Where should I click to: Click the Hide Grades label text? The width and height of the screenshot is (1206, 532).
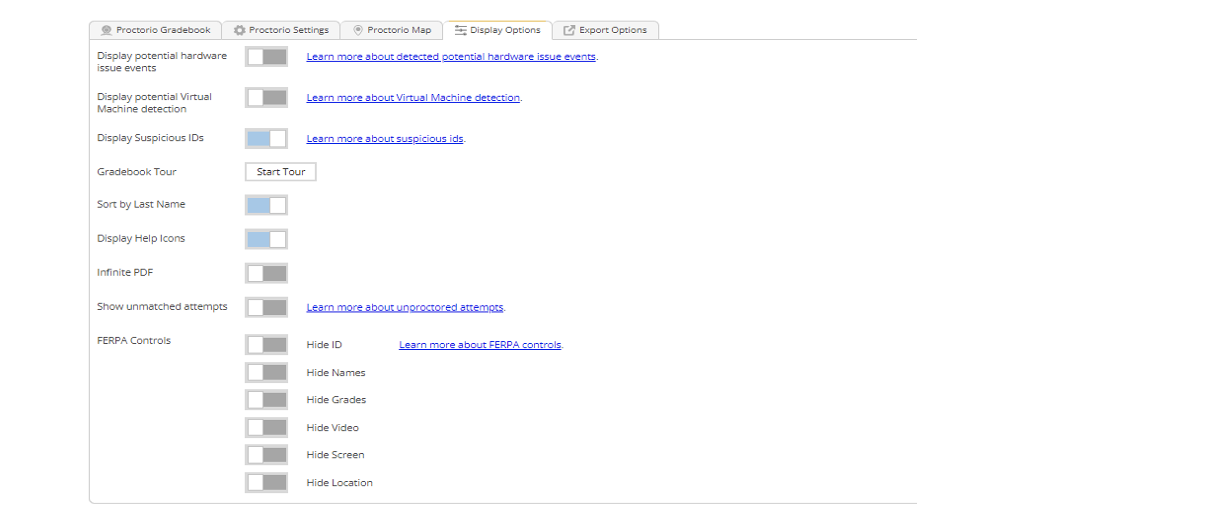(x=336, y=400)
